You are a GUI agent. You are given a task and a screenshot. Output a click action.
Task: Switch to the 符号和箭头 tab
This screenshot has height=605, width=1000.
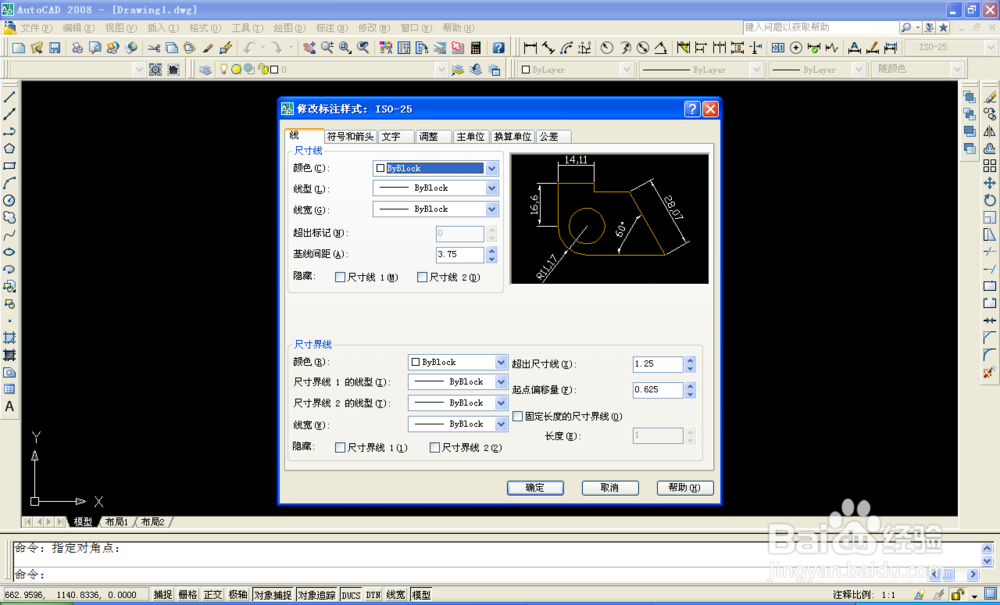tap(350, 136)
